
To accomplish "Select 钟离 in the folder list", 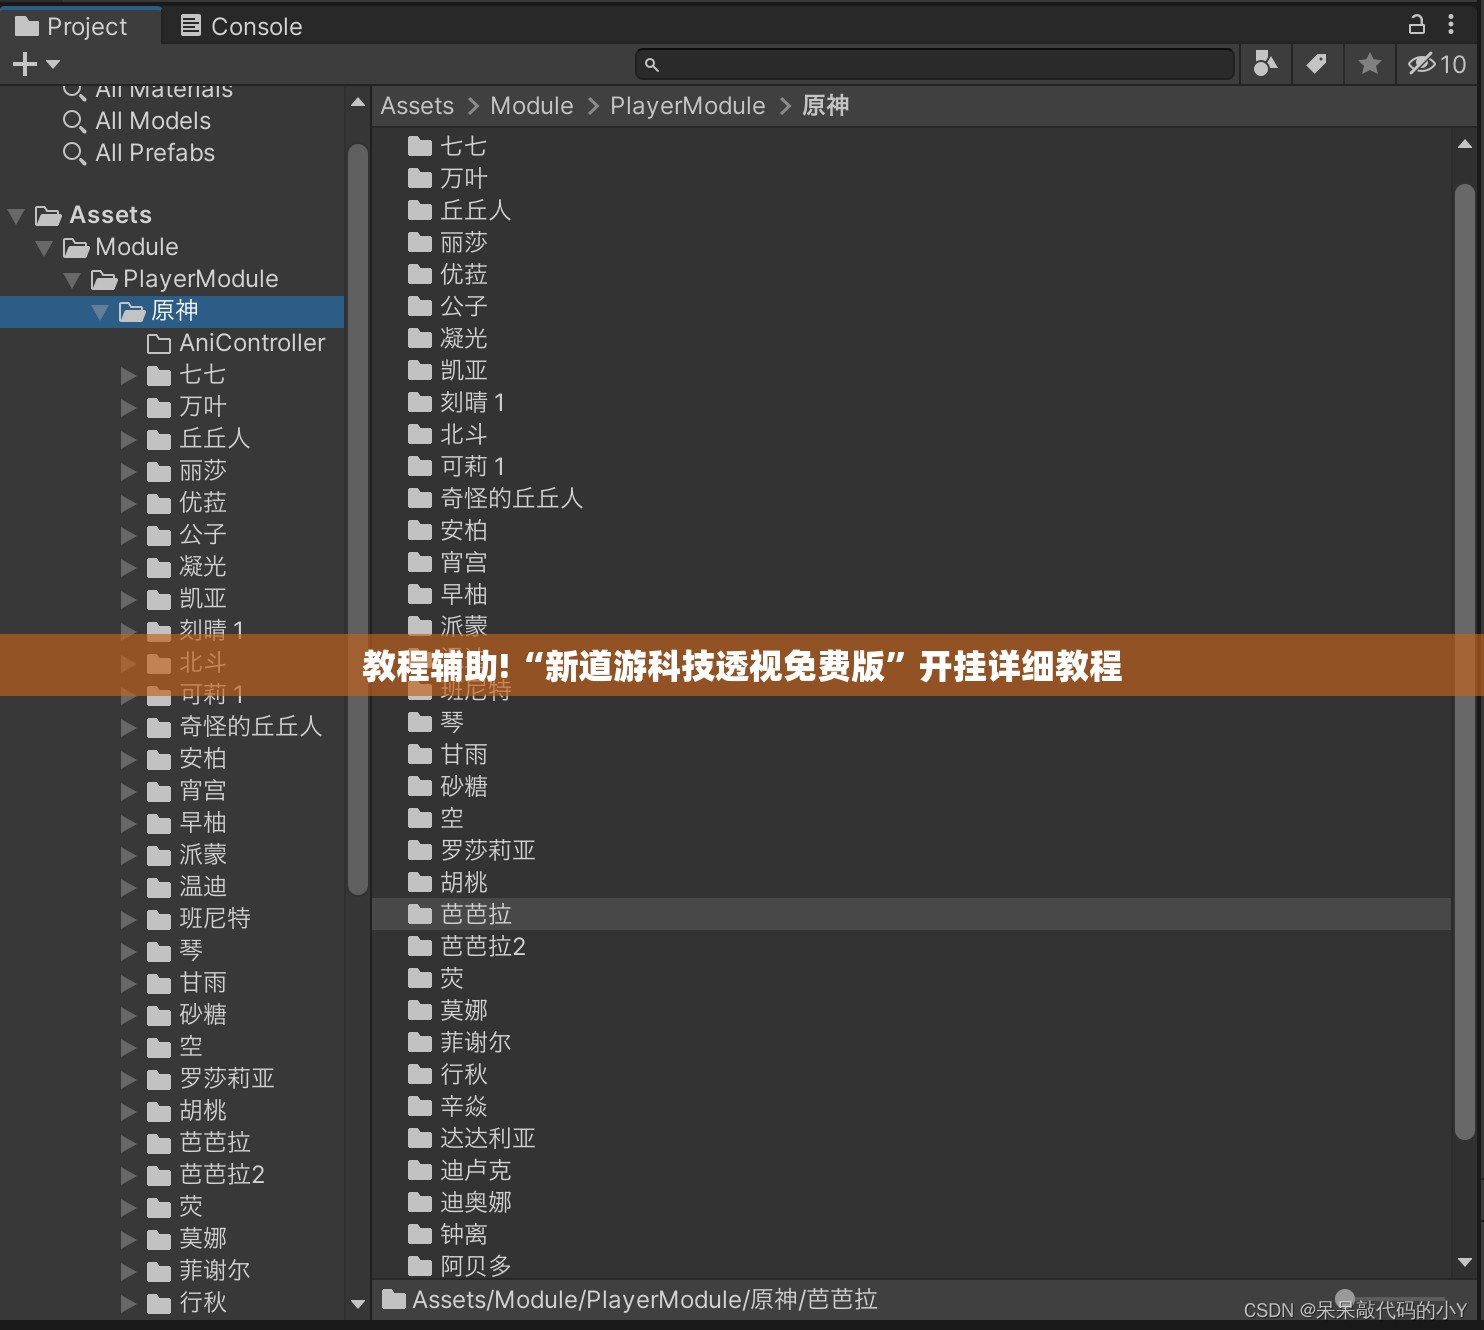I will [464, 1235].
